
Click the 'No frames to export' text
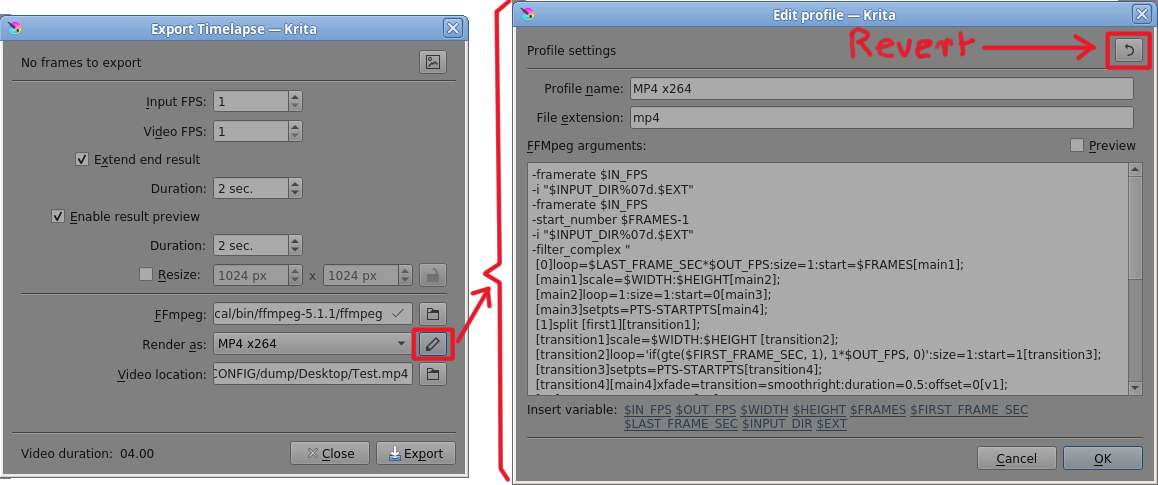click(81, 63)
